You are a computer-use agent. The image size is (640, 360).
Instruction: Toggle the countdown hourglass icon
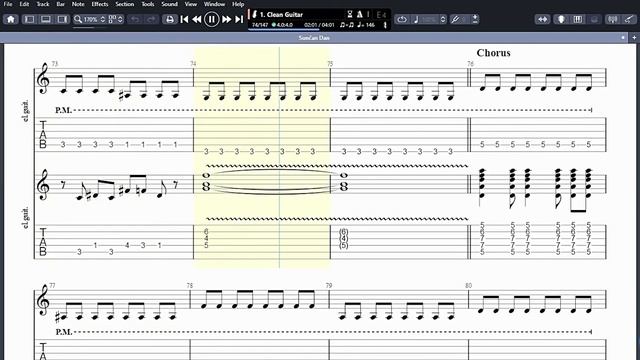coord(350,14)
